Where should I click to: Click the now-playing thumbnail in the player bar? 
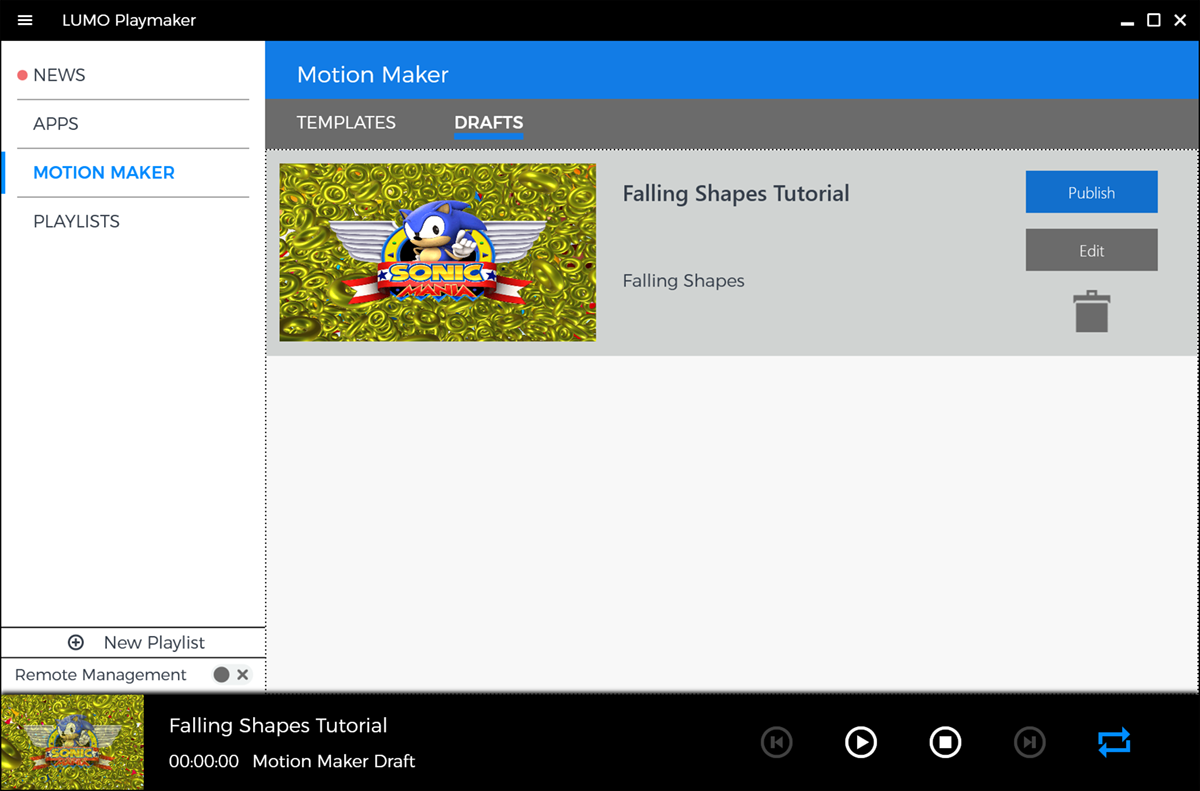[72, 742]
